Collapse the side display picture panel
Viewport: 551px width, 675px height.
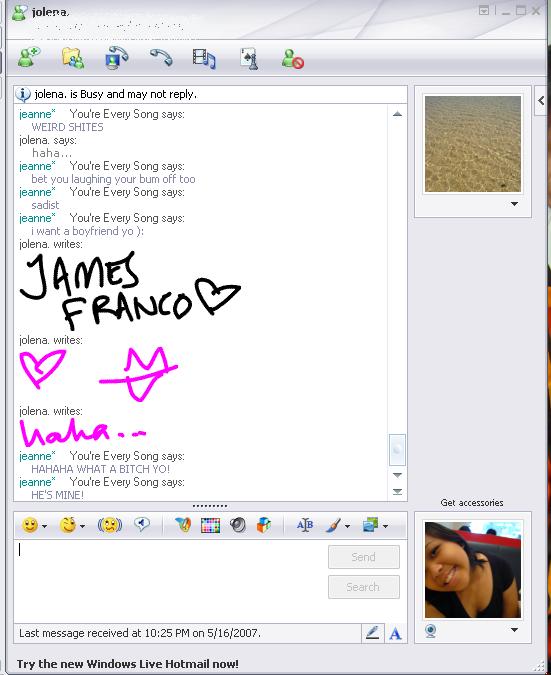tap(541, 100)
